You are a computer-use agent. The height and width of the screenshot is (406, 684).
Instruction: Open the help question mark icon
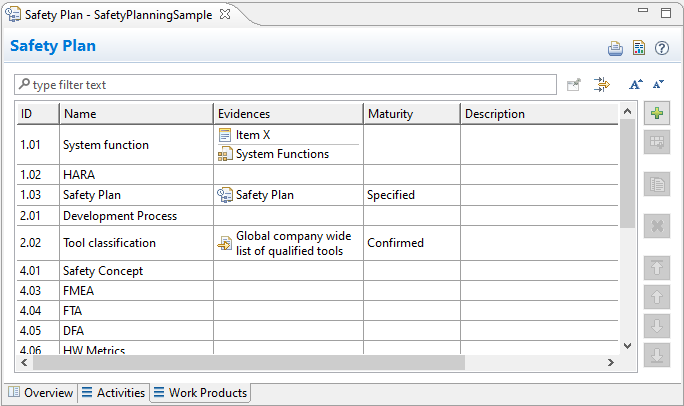661,48
